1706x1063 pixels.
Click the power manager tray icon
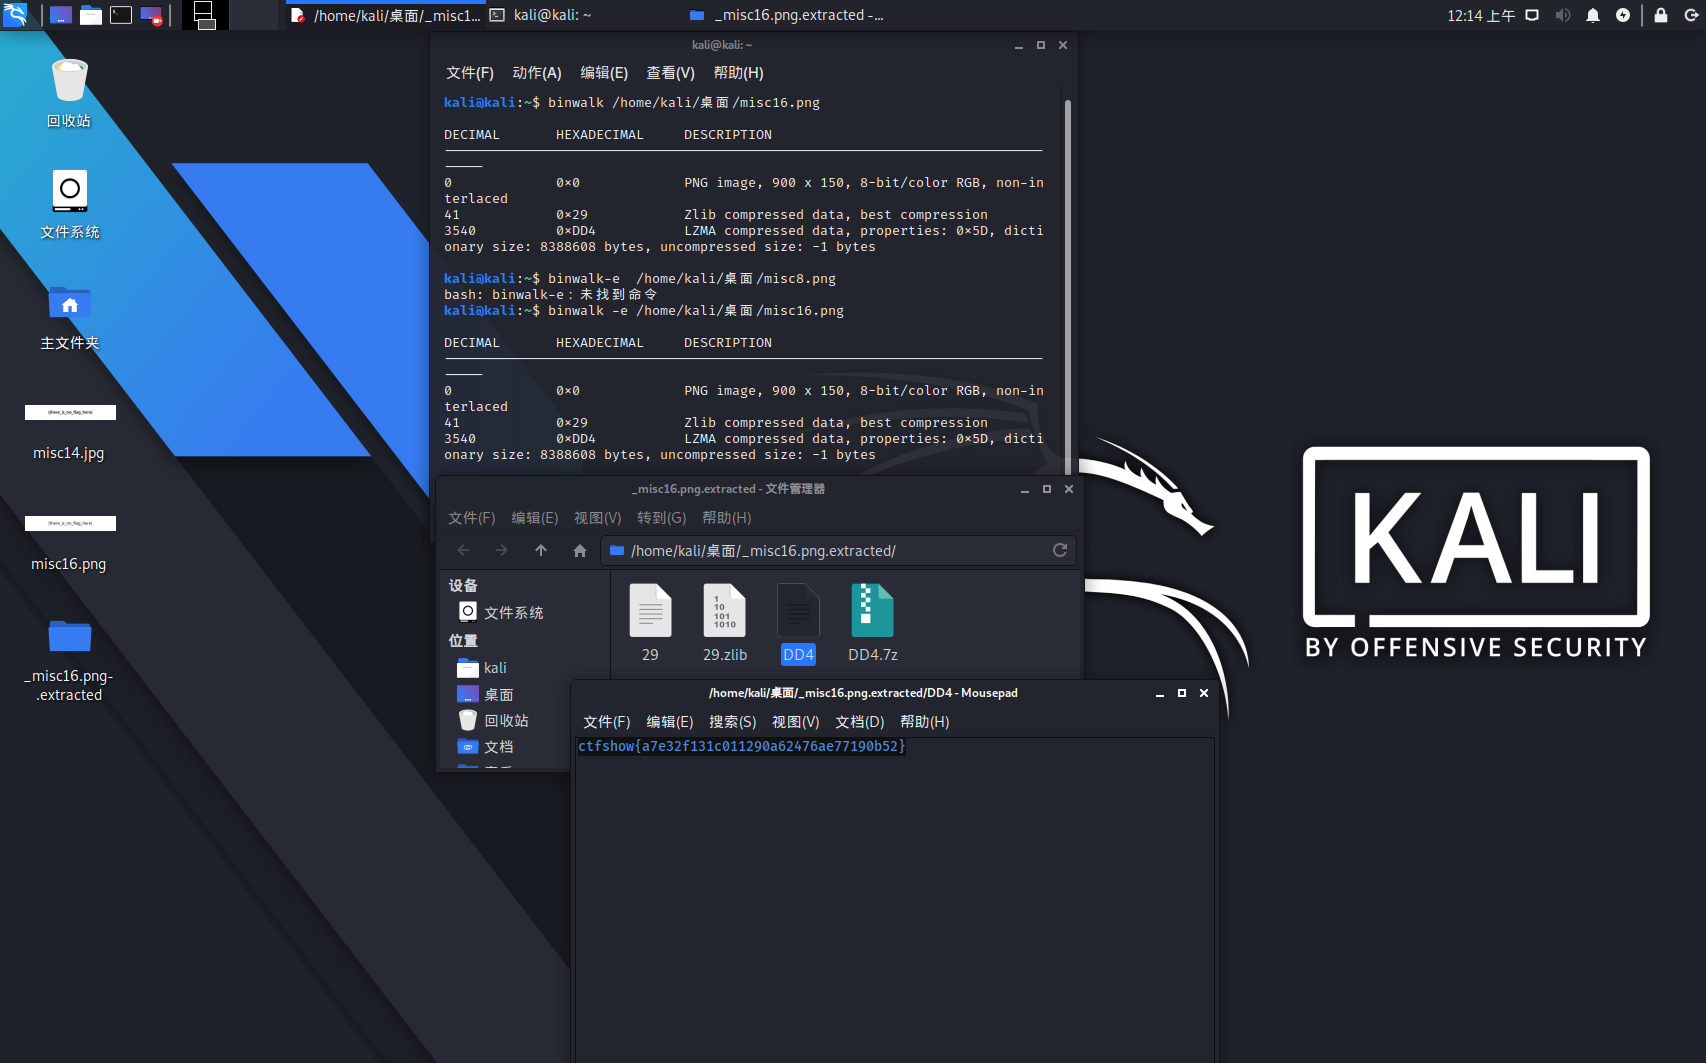pos(1623,15)
